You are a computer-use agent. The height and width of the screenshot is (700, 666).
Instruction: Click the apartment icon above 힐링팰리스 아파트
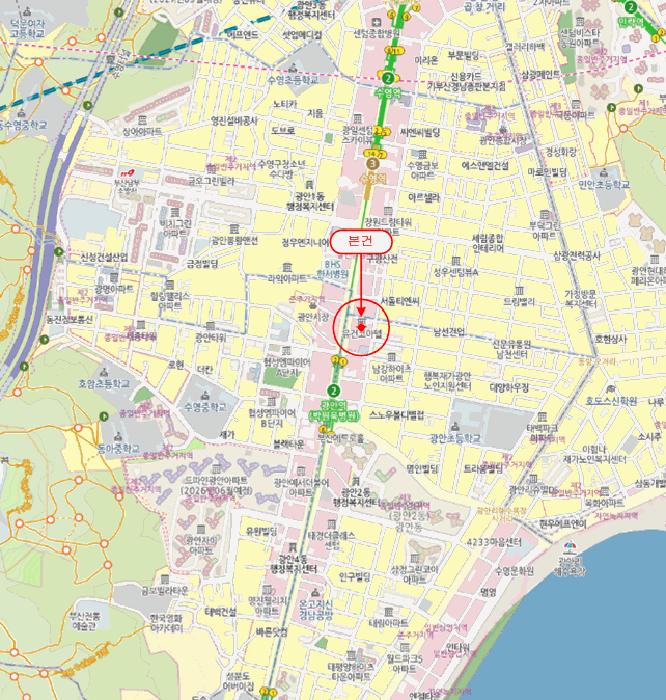pyautogui.click(x=170, y=284)
